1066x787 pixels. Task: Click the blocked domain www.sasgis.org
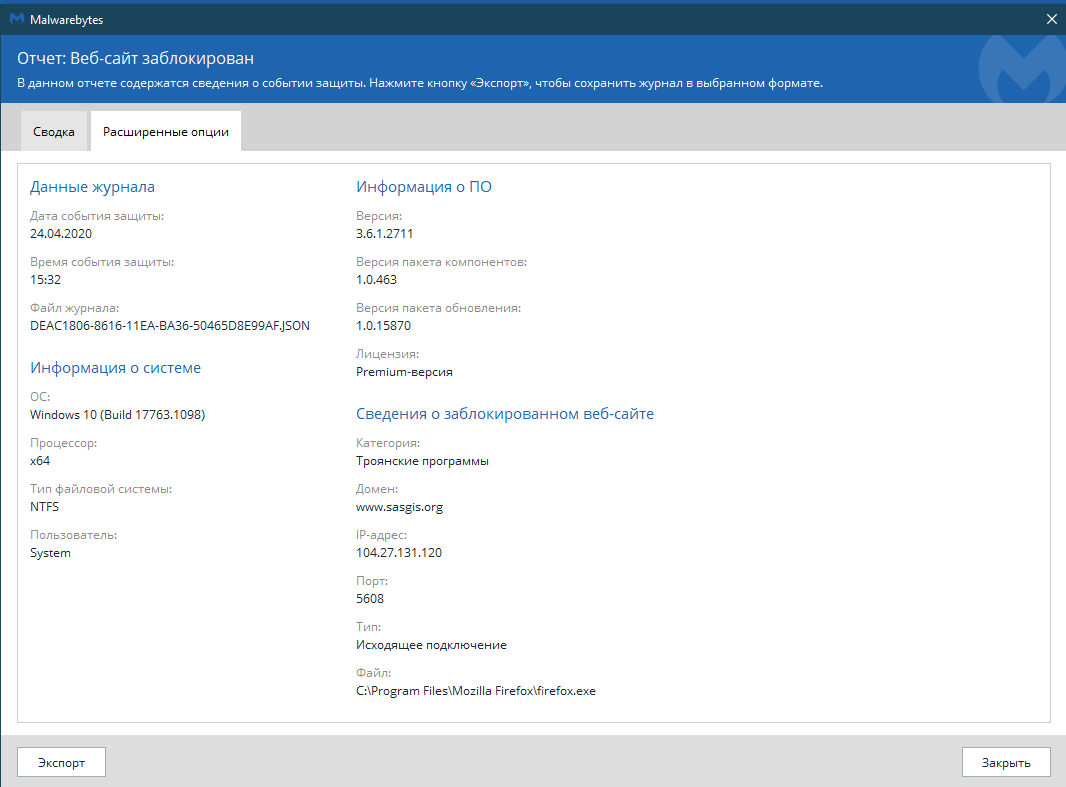tap(399, 507)
